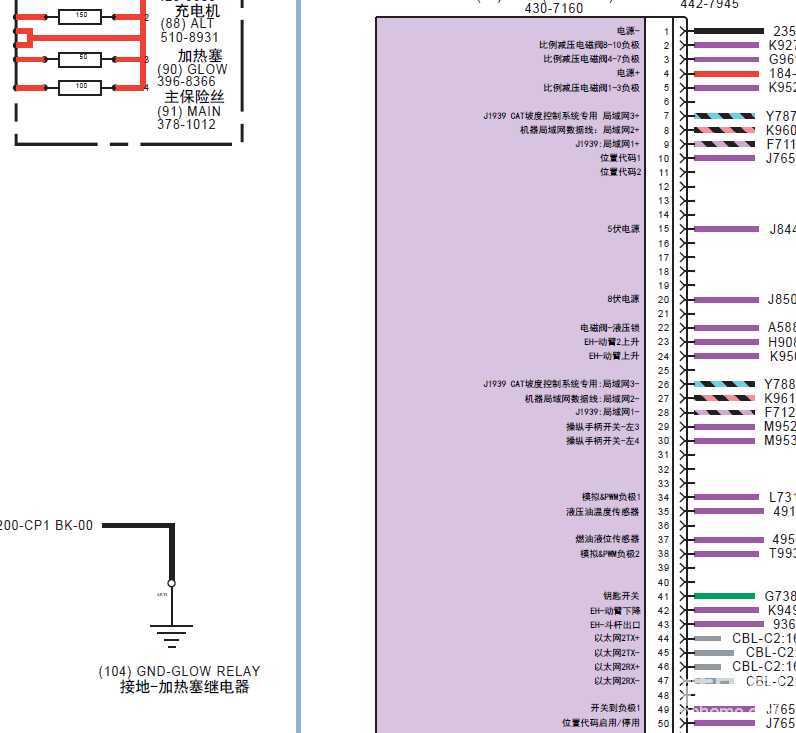Click '燃油液位传感器' label
796x733 pixels.
pyautogui.click(x=608, y=539)
